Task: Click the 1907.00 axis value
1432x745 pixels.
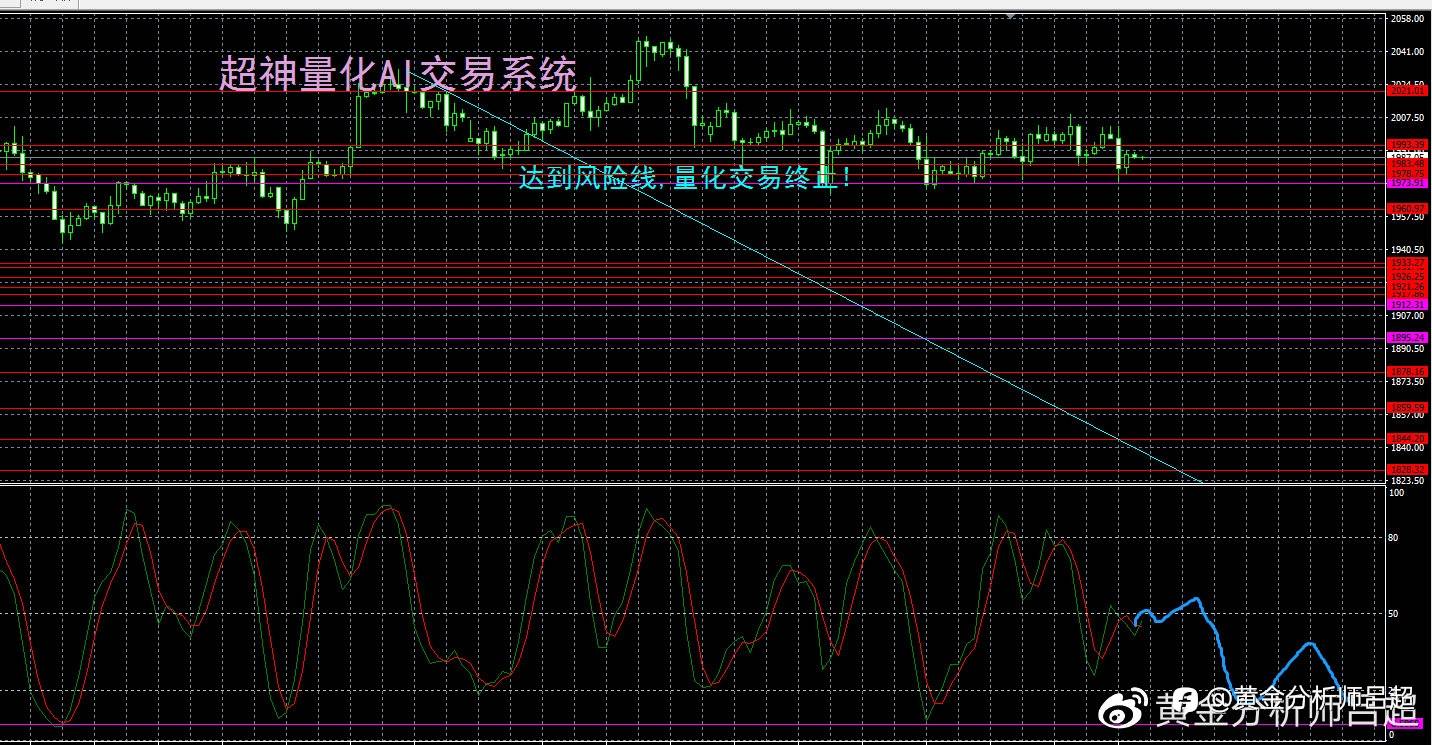Action: point(1406,316)
